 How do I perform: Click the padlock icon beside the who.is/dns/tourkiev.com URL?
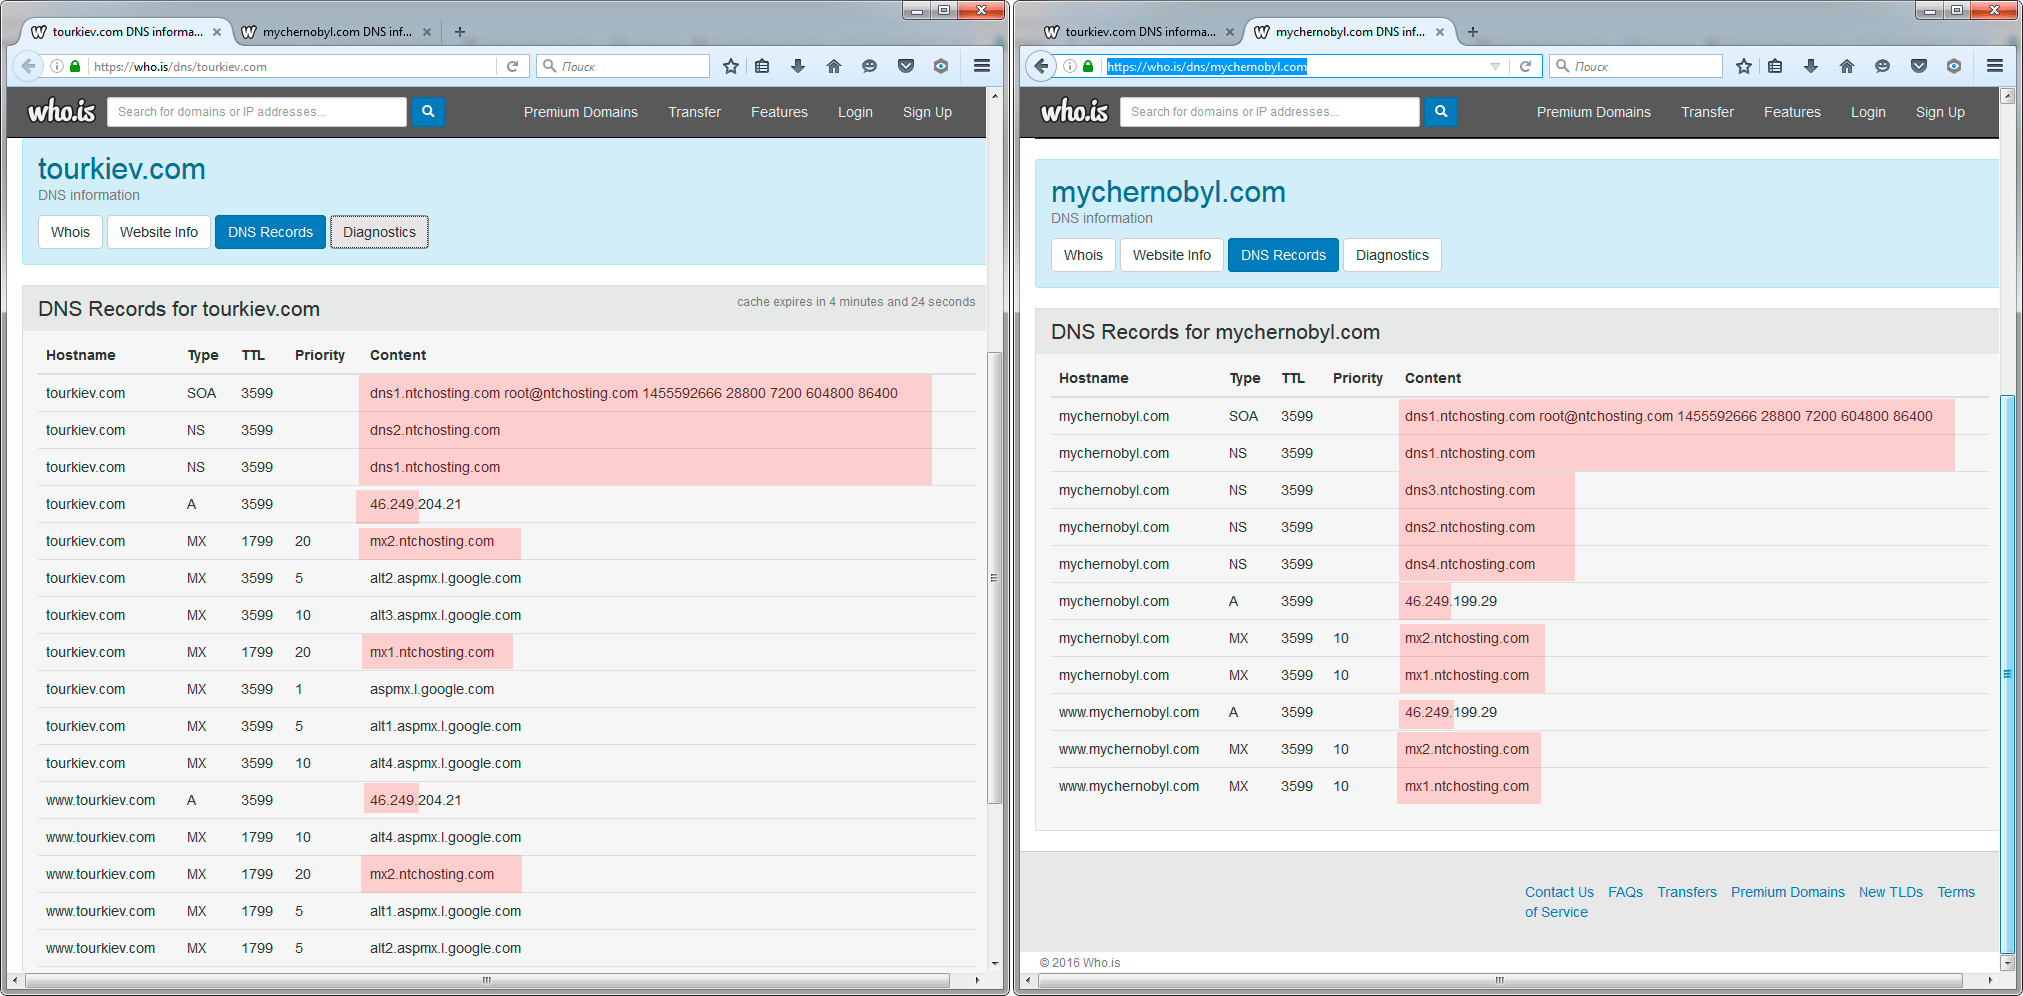tap(75, 66)
